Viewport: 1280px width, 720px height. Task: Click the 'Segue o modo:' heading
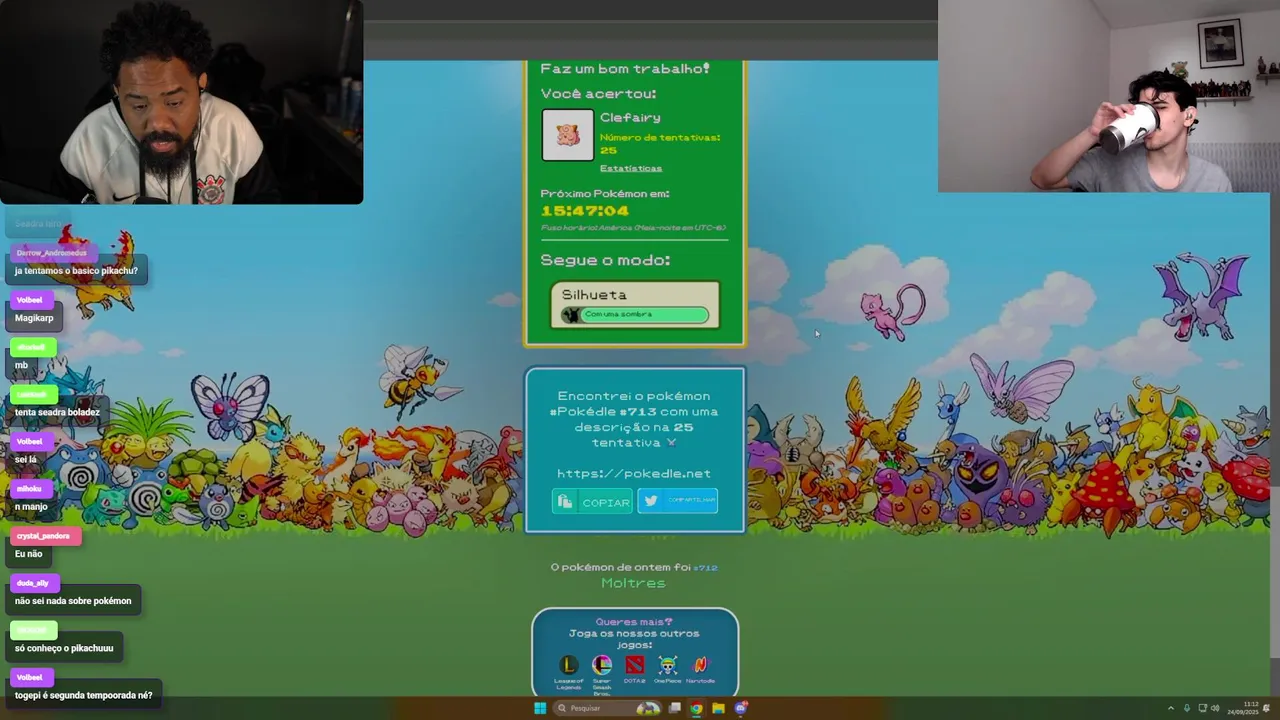pyautogui.click(x=605, y=260)
